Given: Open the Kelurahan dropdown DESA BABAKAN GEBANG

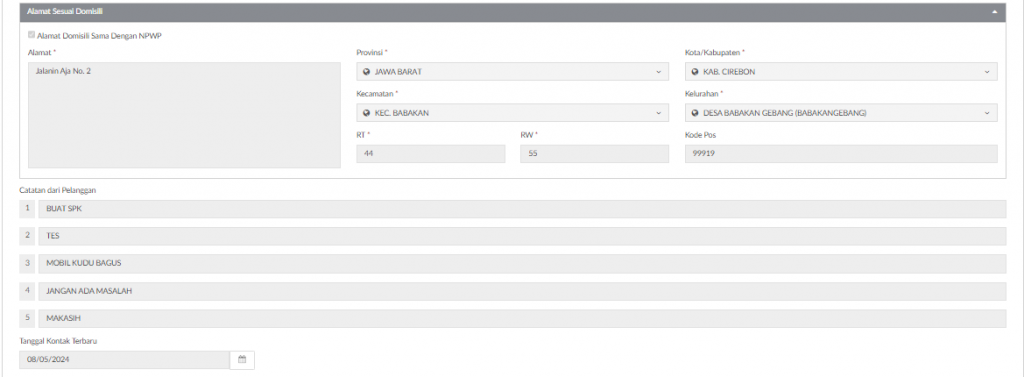Looking at the screenshot, I should (x=841, y=113).
